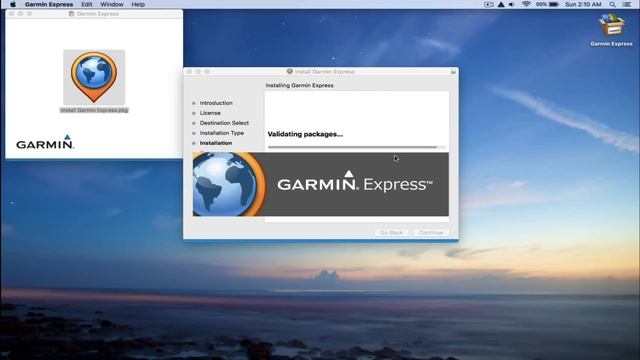The width and height of the screenshot is (640, 360).
Task: Click the License step in installer
Action: [x=210, y=113]
